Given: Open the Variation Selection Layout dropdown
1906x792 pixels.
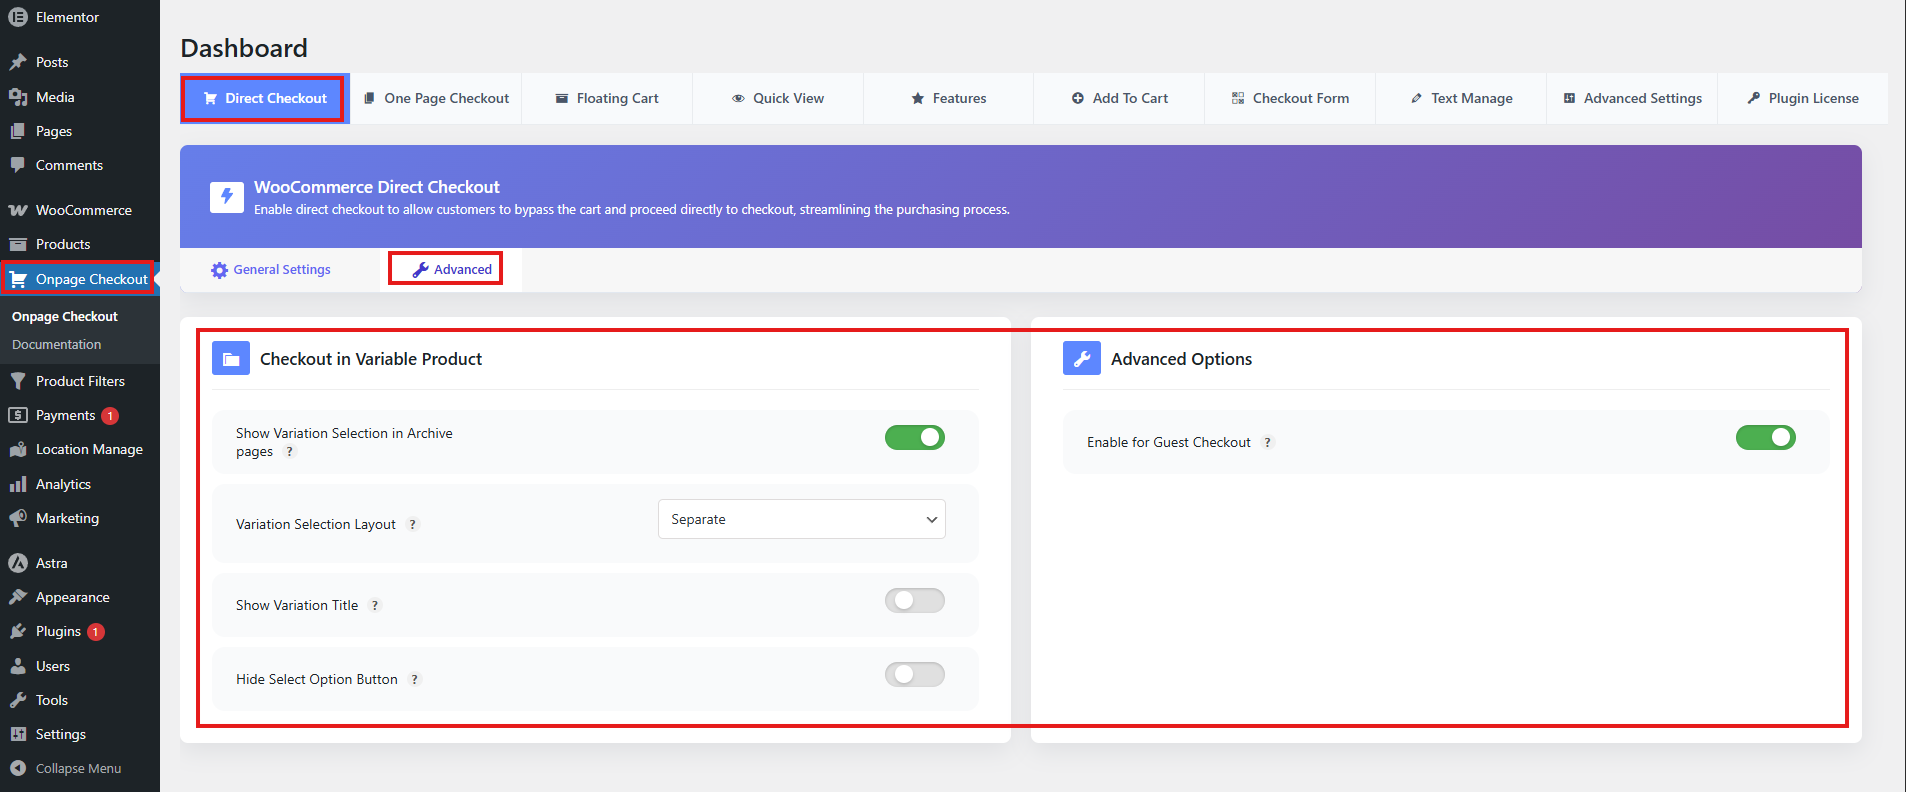Looking at the screenshot, I should [802, 519].
